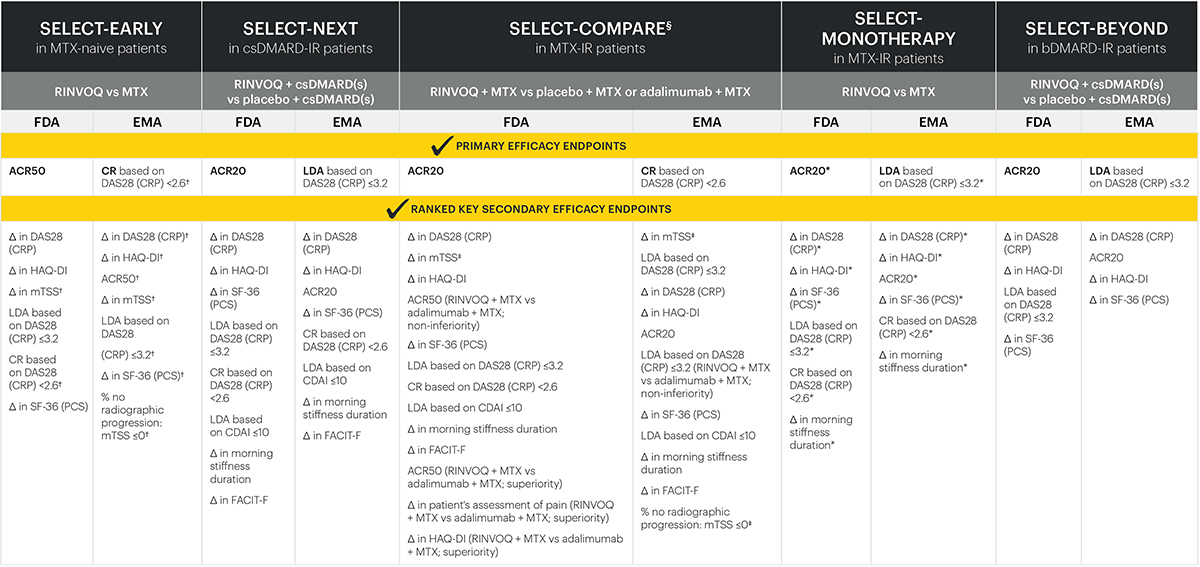Select the ACR50 primary endpoint under SELECT-EARLY
Image resolution: width=1200 pixels, height=567 pixels.
[x=27, y=171]
